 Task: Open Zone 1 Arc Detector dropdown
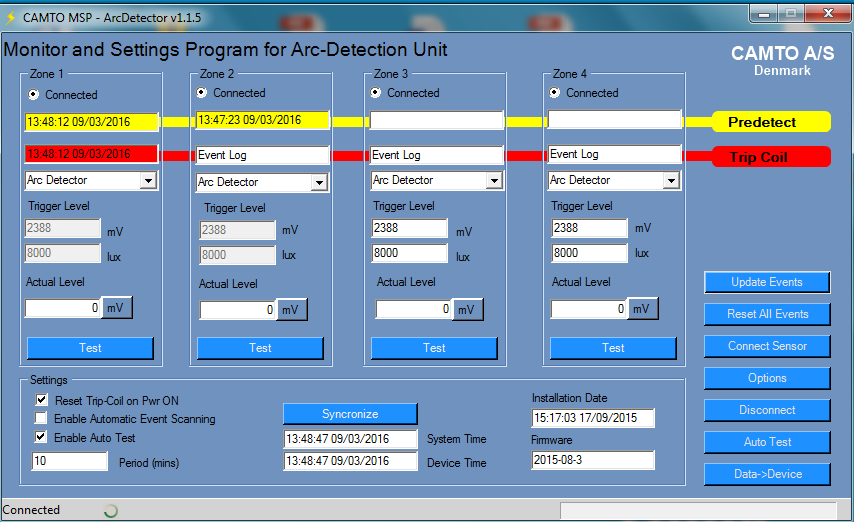148,181
